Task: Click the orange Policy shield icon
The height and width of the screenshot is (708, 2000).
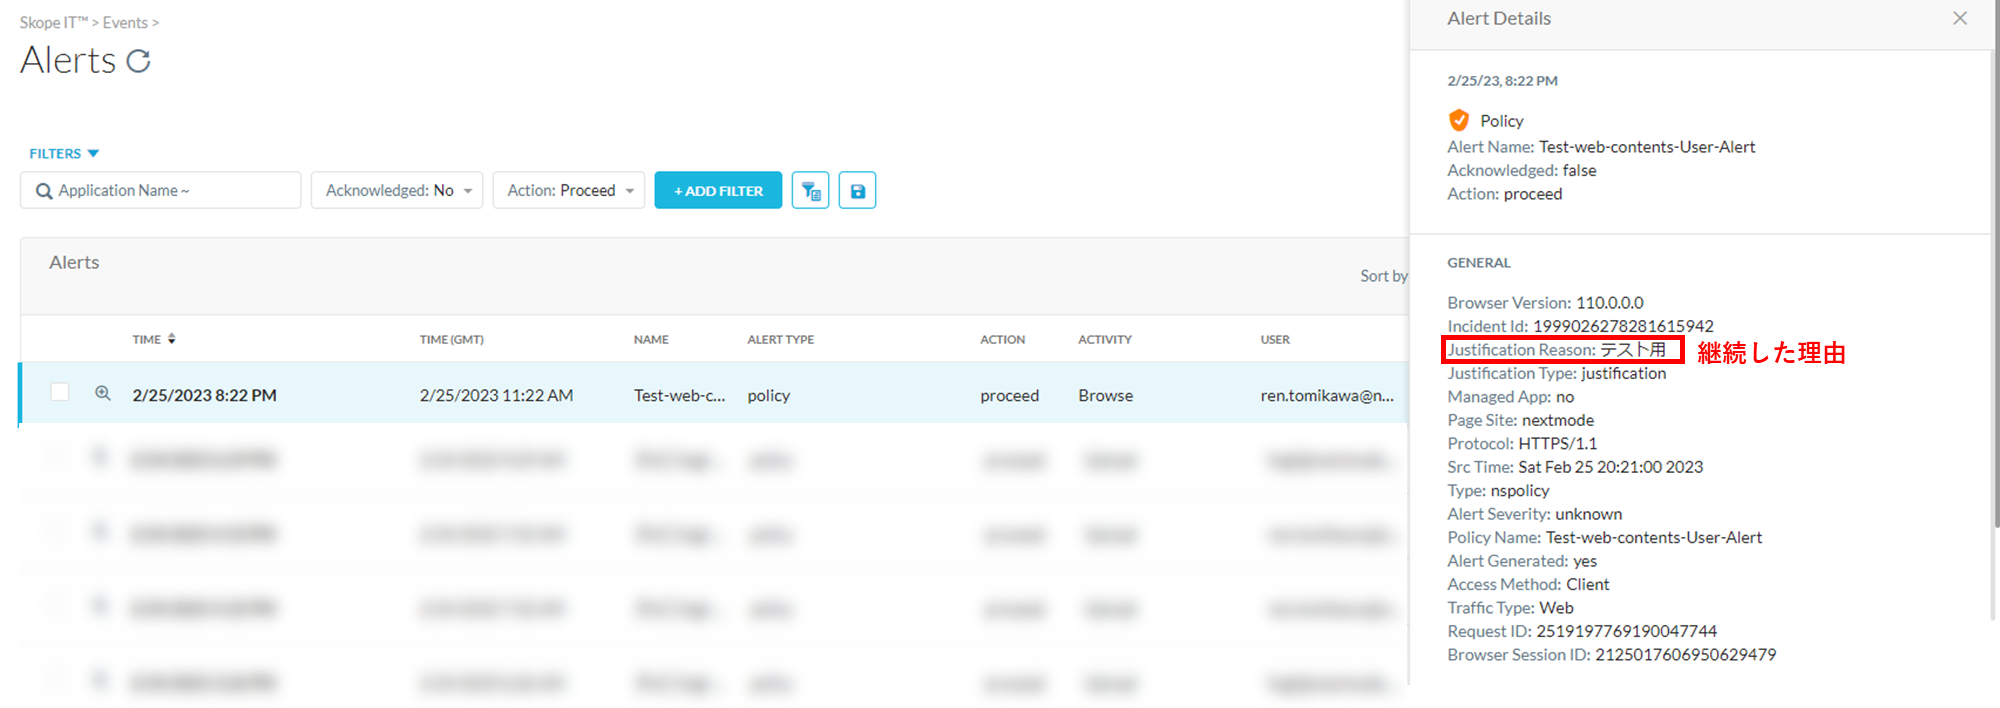Action: [1459, 121]
